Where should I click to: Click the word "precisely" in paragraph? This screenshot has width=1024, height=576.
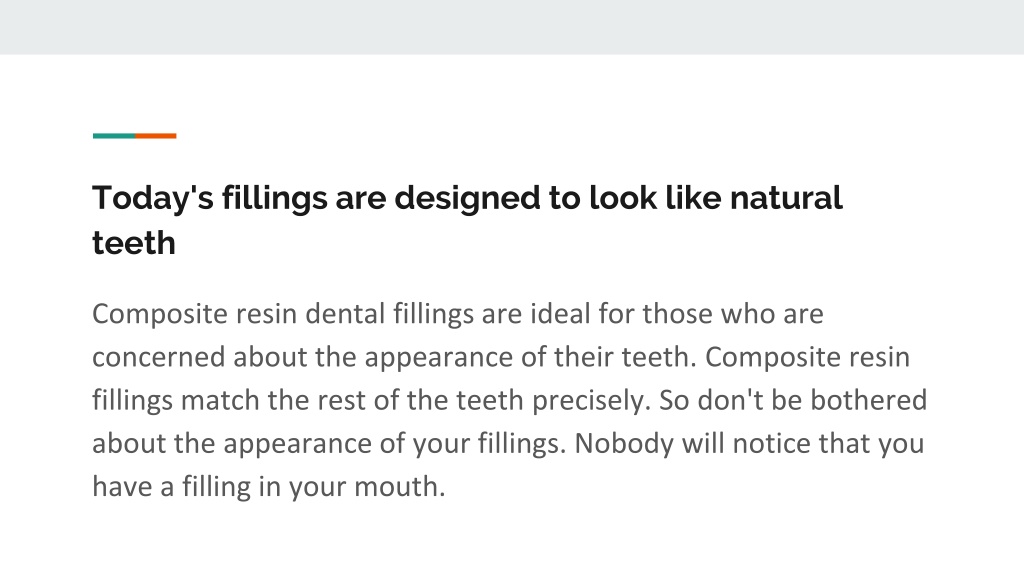[x=591, y=400]
